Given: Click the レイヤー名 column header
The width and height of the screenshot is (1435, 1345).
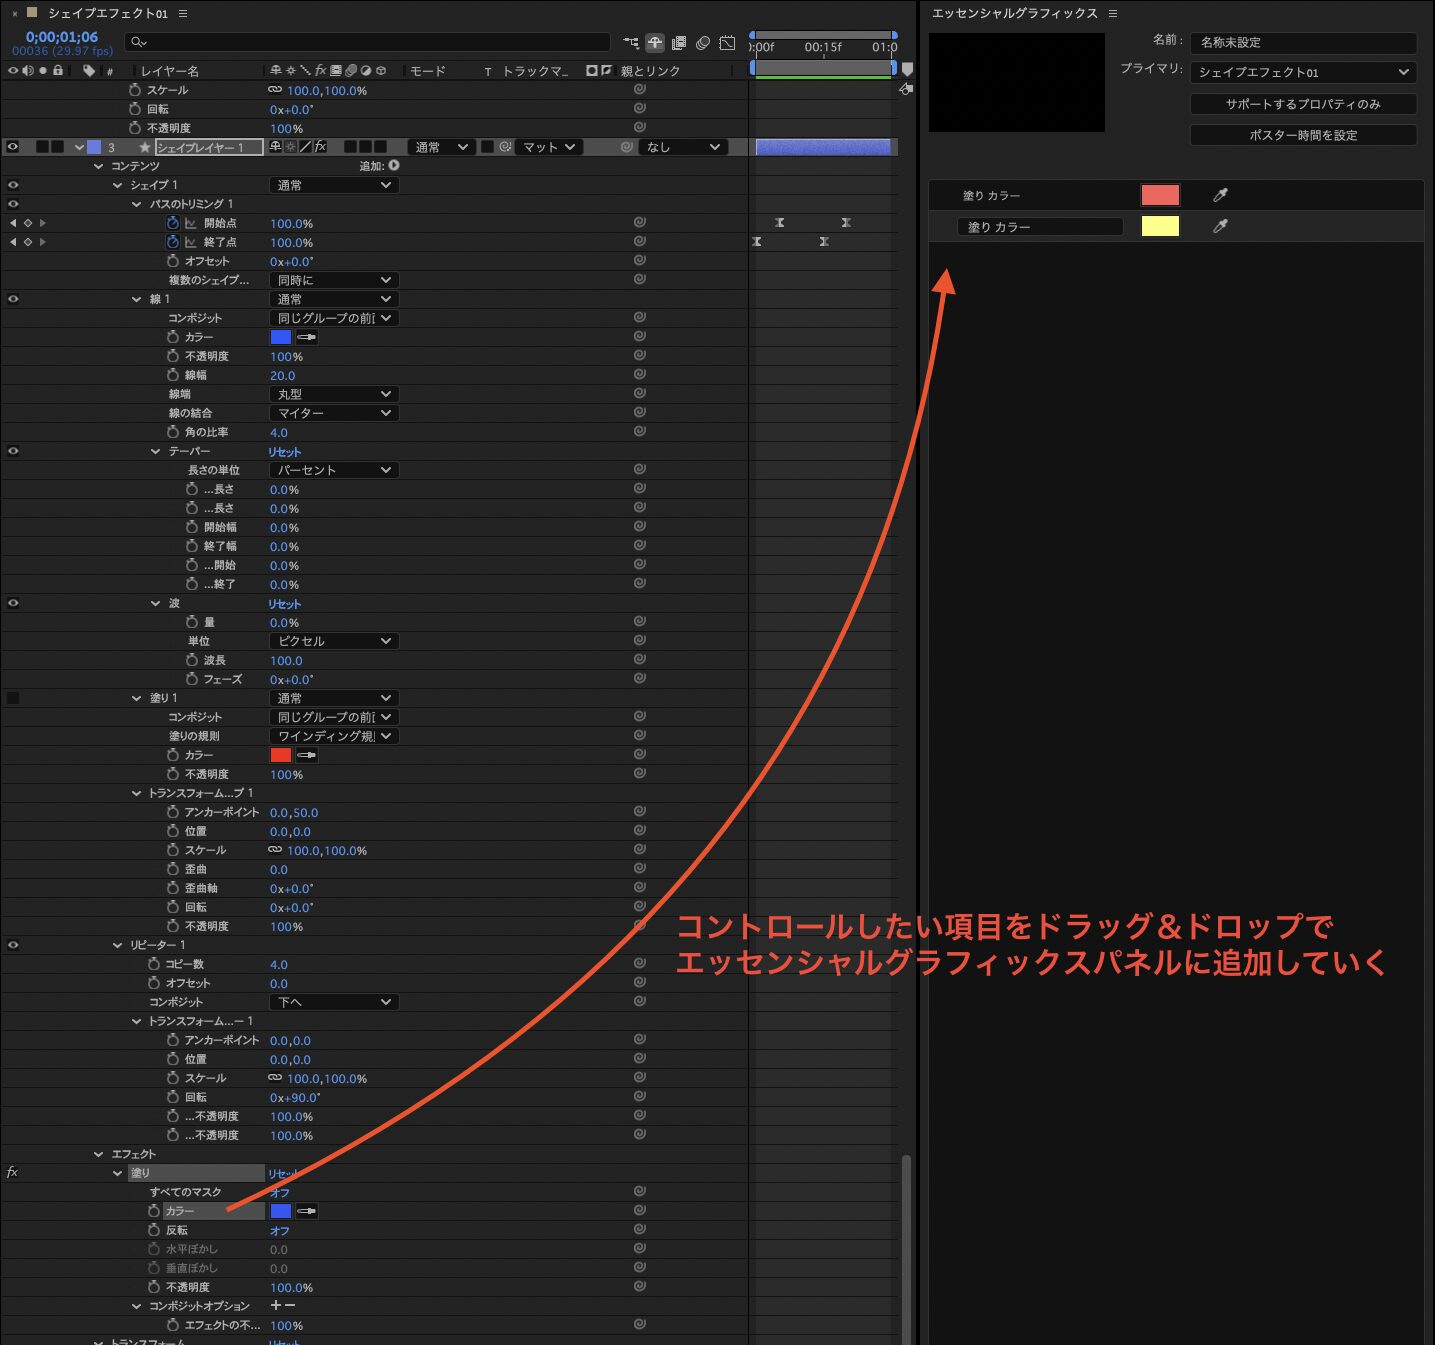Looking at the screenshot, I should [169, 71].
